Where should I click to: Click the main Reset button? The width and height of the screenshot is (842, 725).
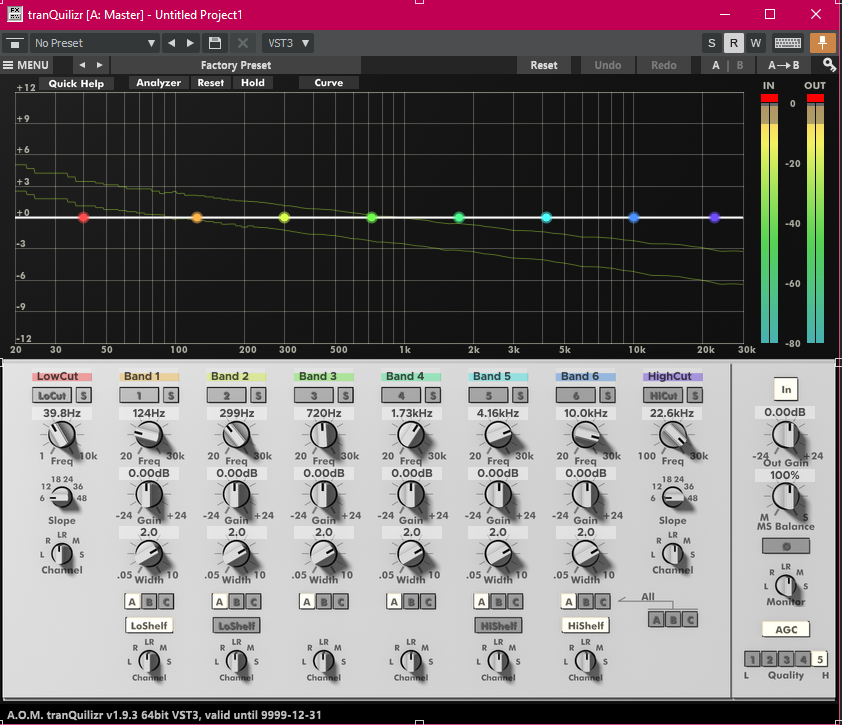click(544, 65)
